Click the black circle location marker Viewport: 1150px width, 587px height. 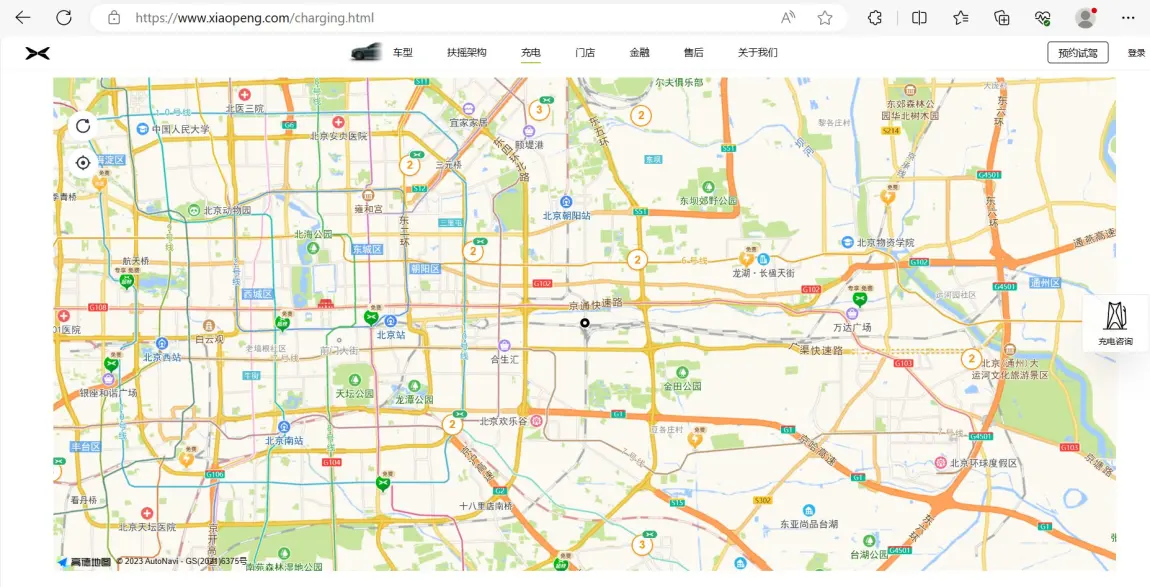click(x=585, y=323)
